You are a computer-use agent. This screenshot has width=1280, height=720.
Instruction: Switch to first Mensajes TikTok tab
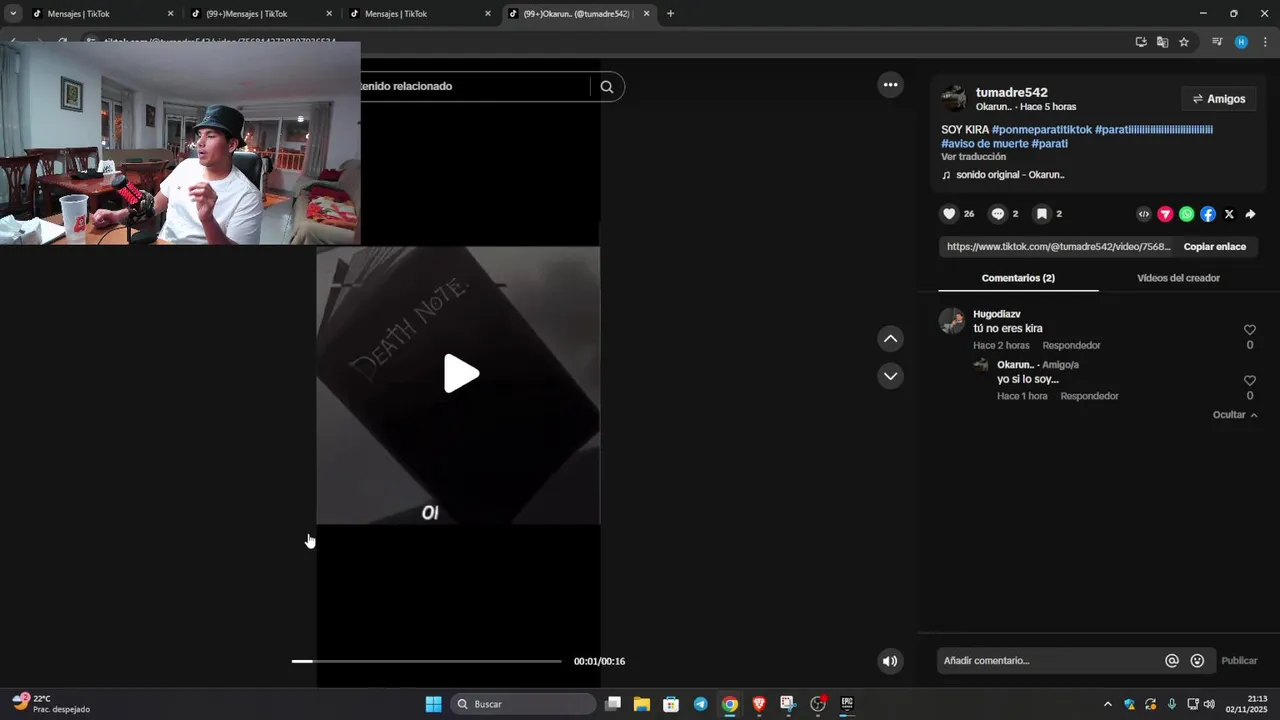coord(100,14)
